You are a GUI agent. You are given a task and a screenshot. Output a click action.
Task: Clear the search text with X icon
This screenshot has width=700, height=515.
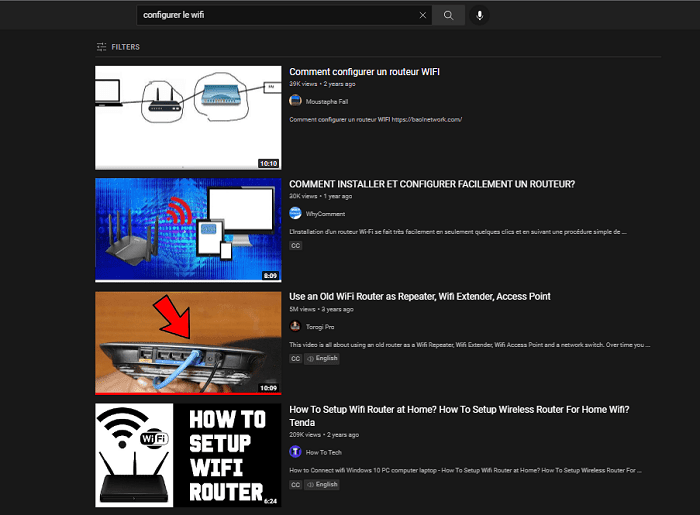coord(422,15)
